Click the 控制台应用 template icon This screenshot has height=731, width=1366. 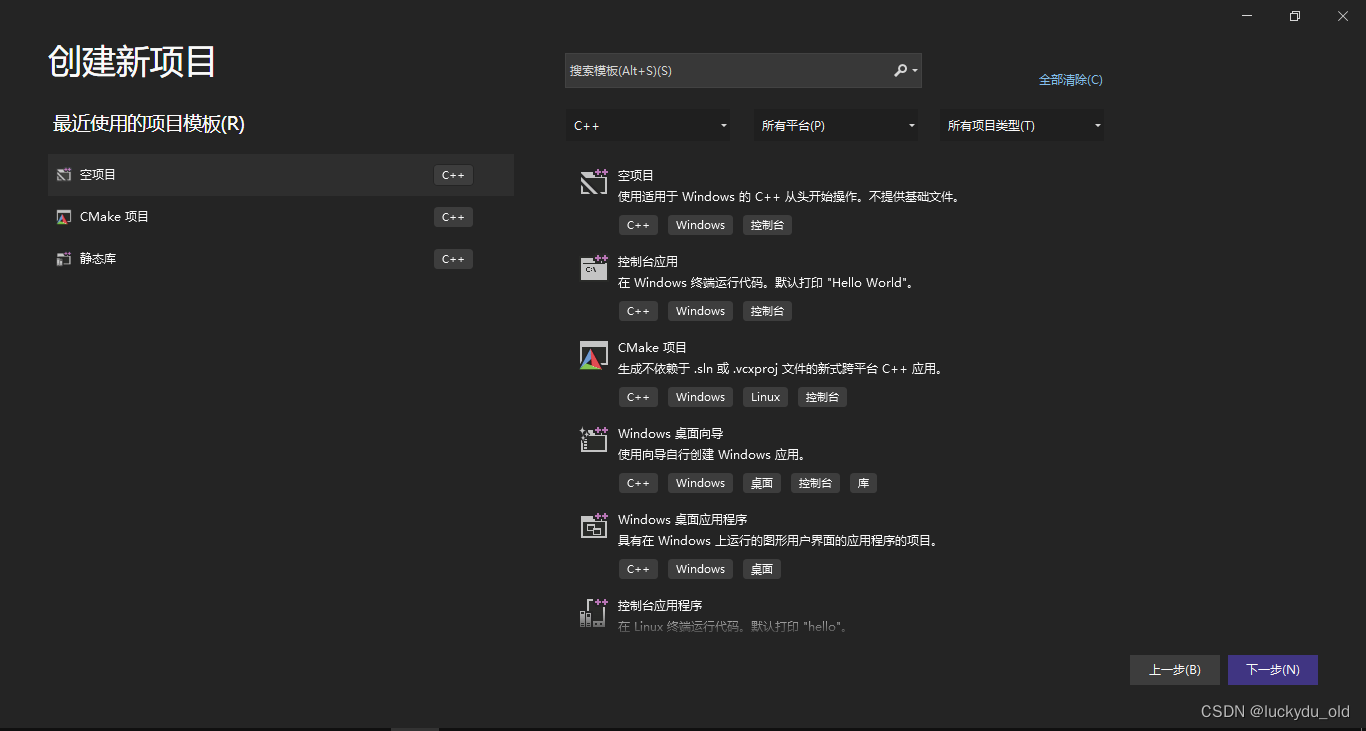tap(593, 268)
